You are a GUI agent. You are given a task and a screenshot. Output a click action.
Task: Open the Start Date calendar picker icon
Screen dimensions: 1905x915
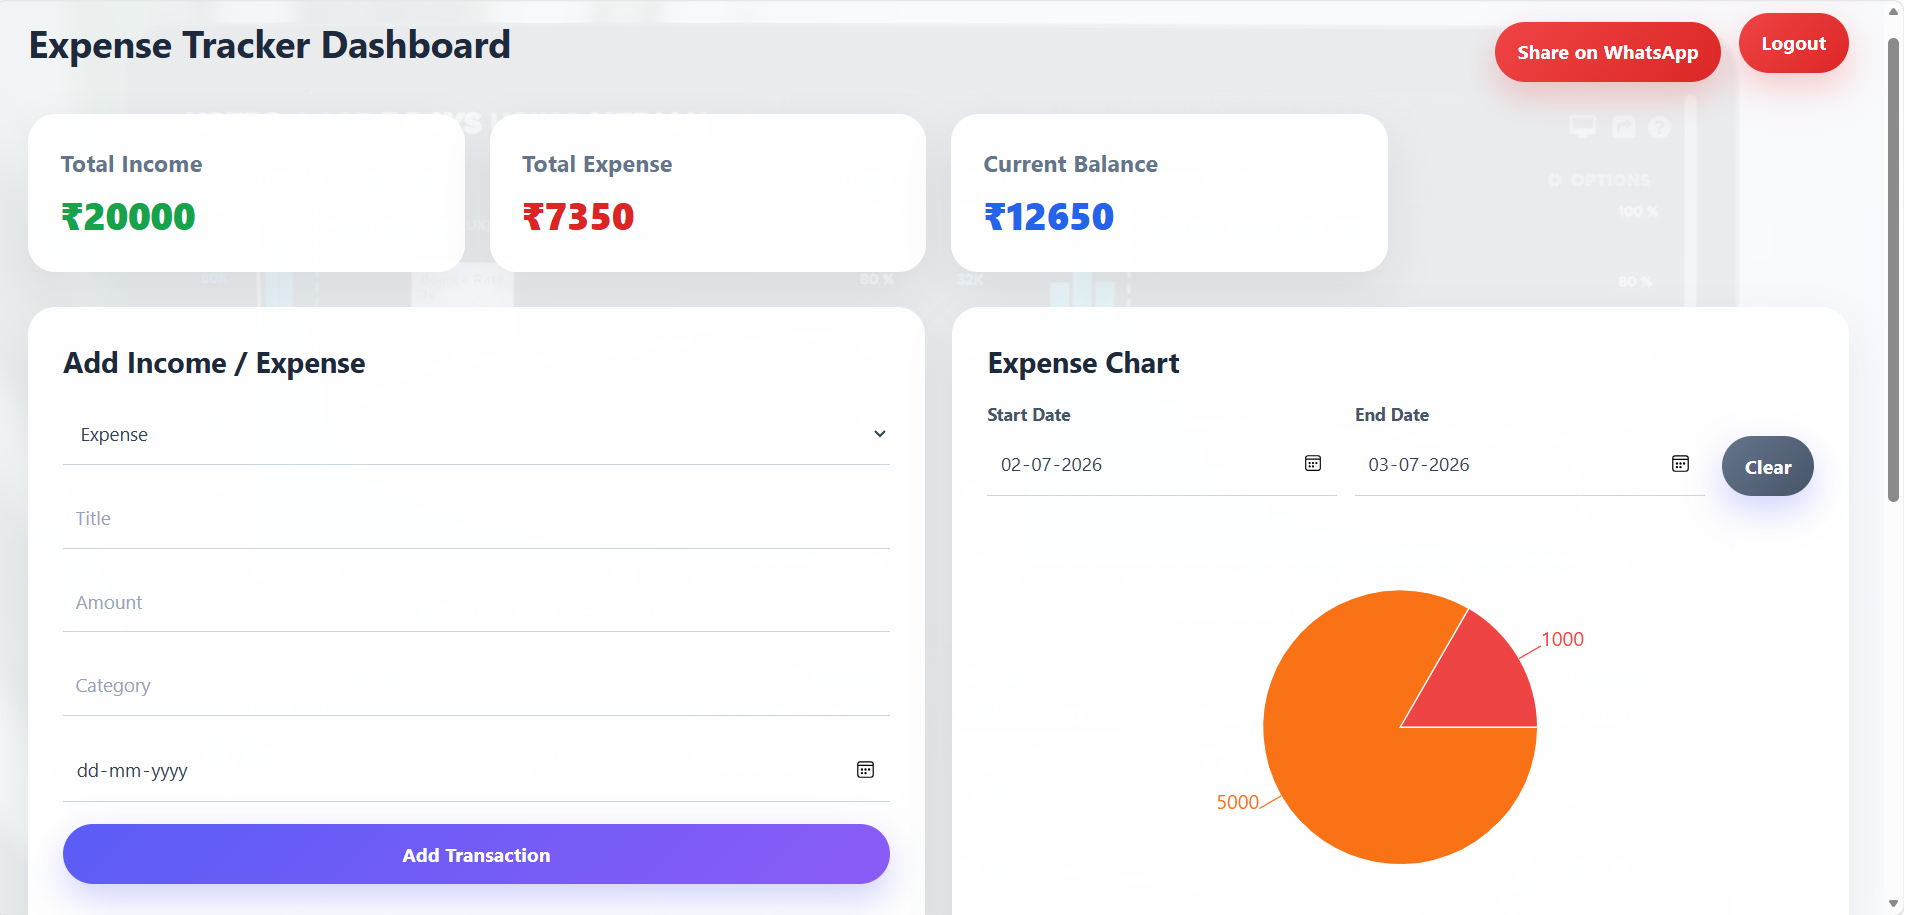coord(1313,463)
